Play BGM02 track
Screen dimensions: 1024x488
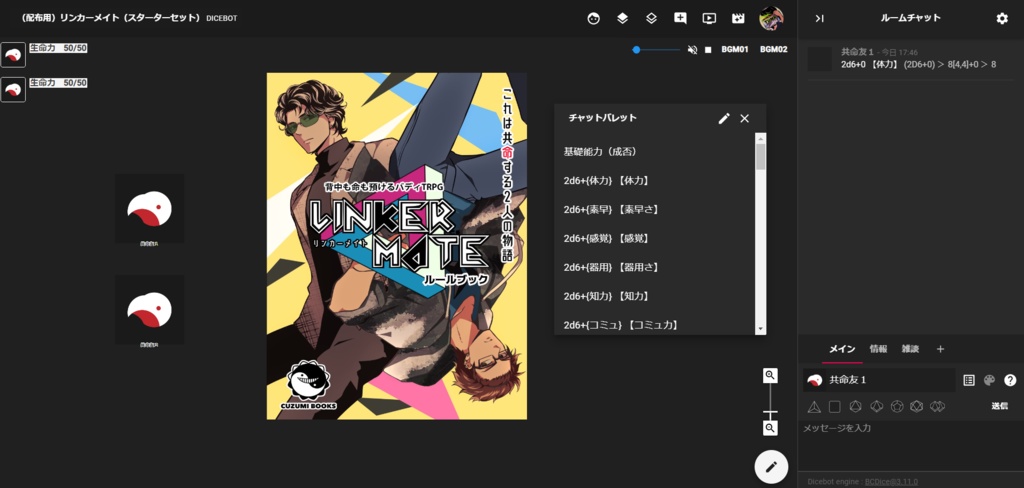(773, 50)
